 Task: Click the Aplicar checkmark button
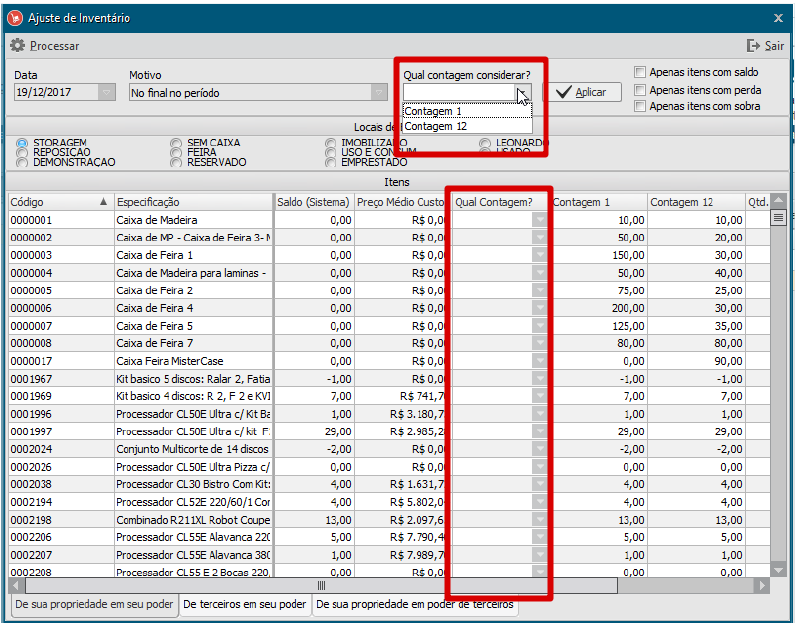(581, 92)
